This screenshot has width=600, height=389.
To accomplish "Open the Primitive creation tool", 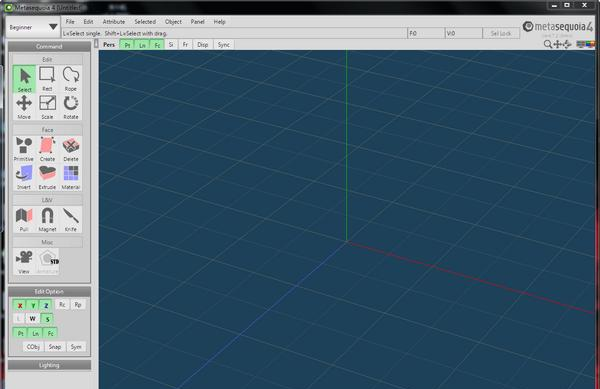I will coord(24,149).
